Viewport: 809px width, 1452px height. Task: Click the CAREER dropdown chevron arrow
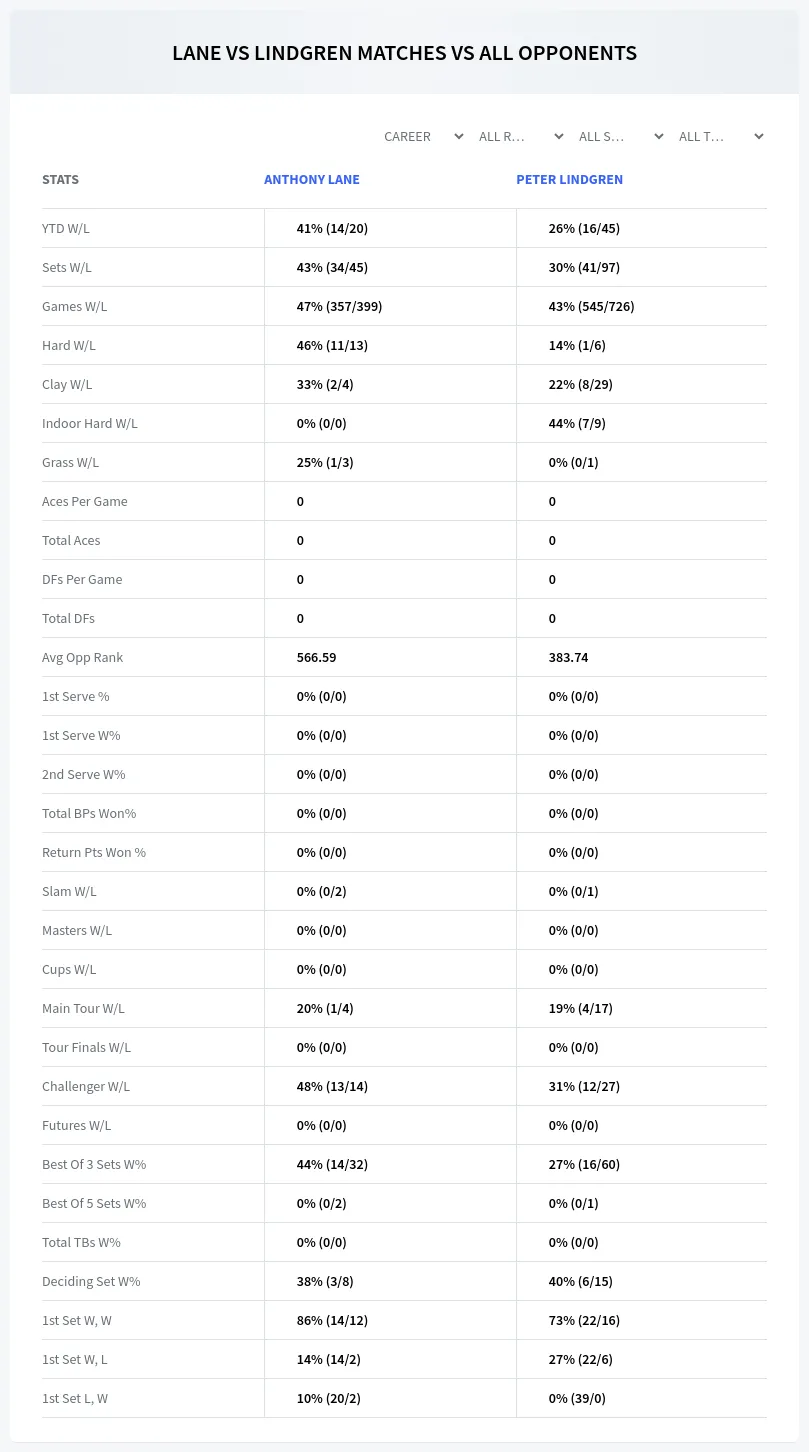tap(459, 137)
